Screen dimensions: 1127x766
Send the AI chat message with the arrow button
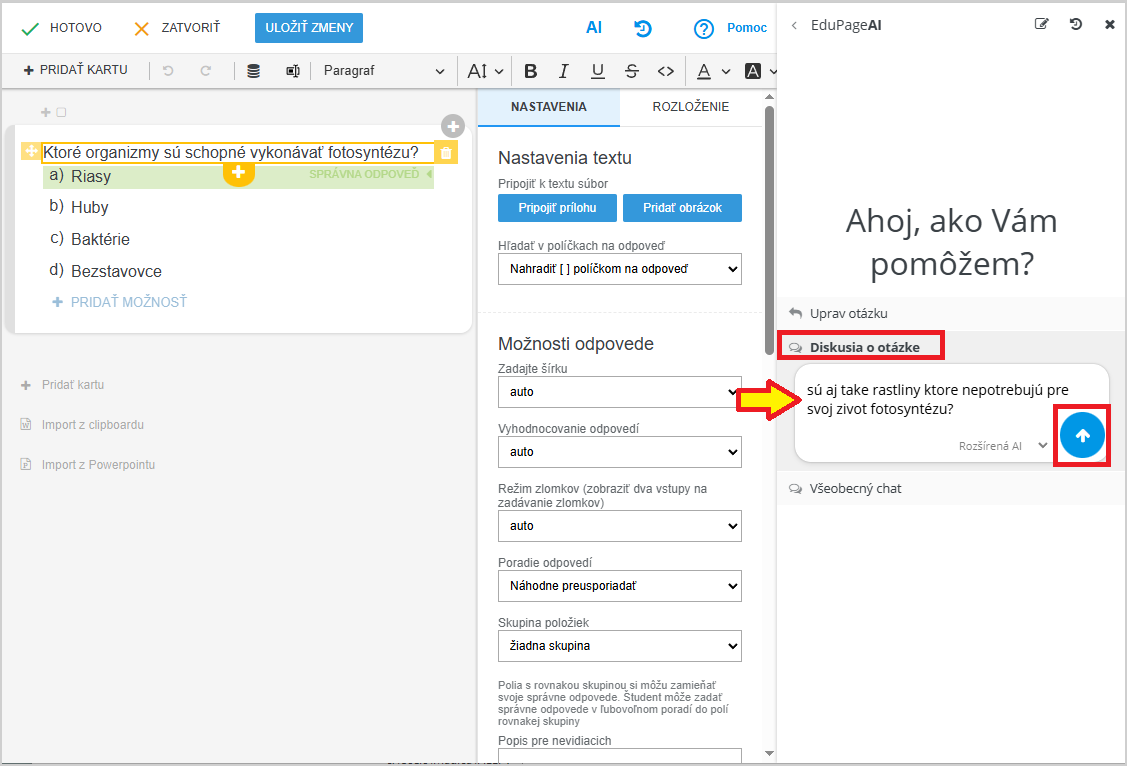point(1082,435)
